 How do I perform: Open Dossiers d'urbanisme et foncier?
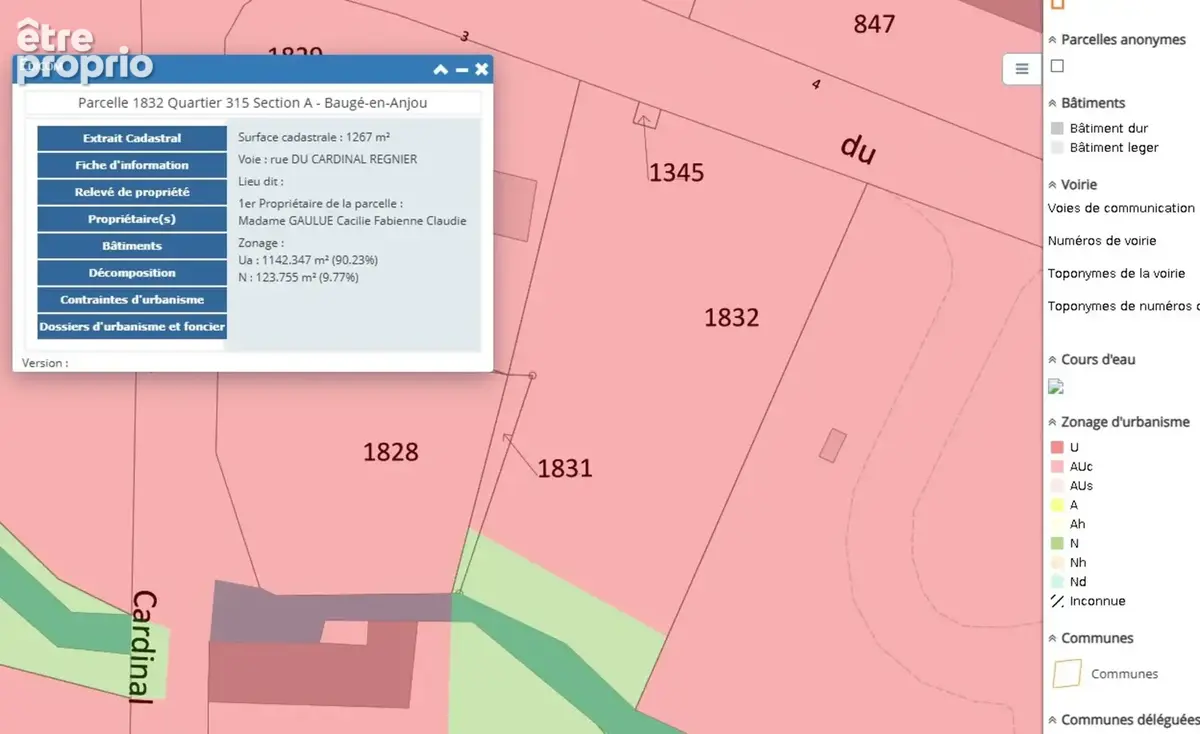tap(132, 327)
